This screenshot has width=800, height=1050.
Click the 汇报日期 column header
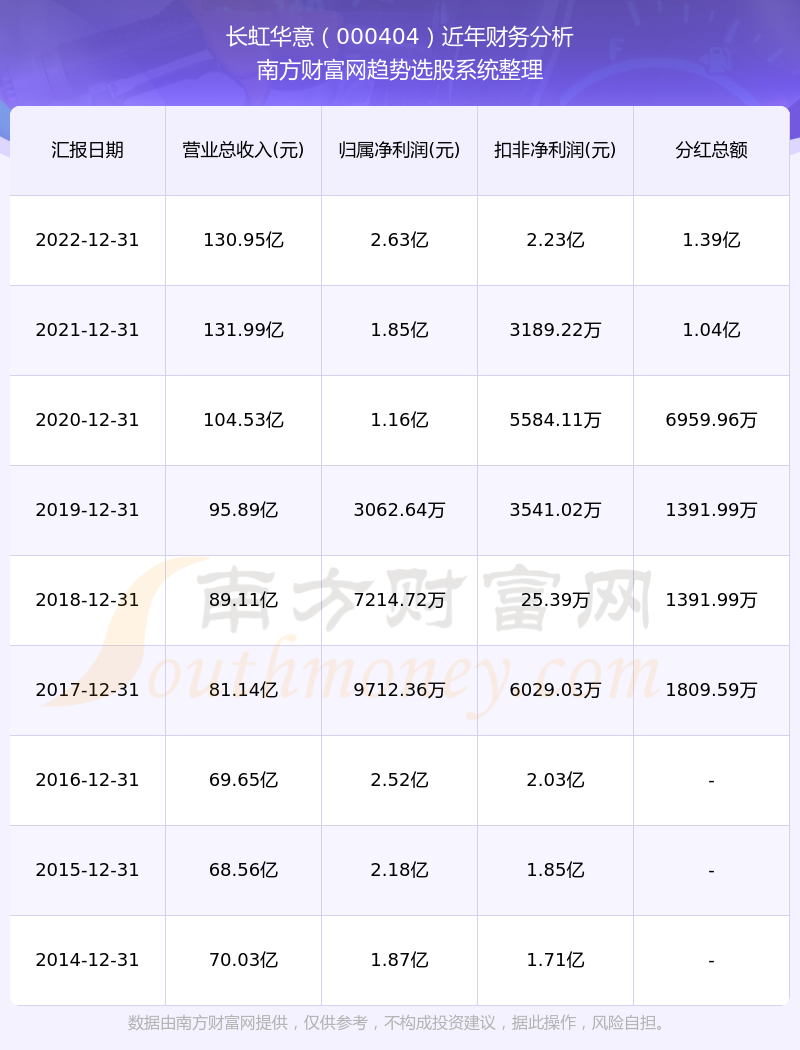tap(87, 150)
